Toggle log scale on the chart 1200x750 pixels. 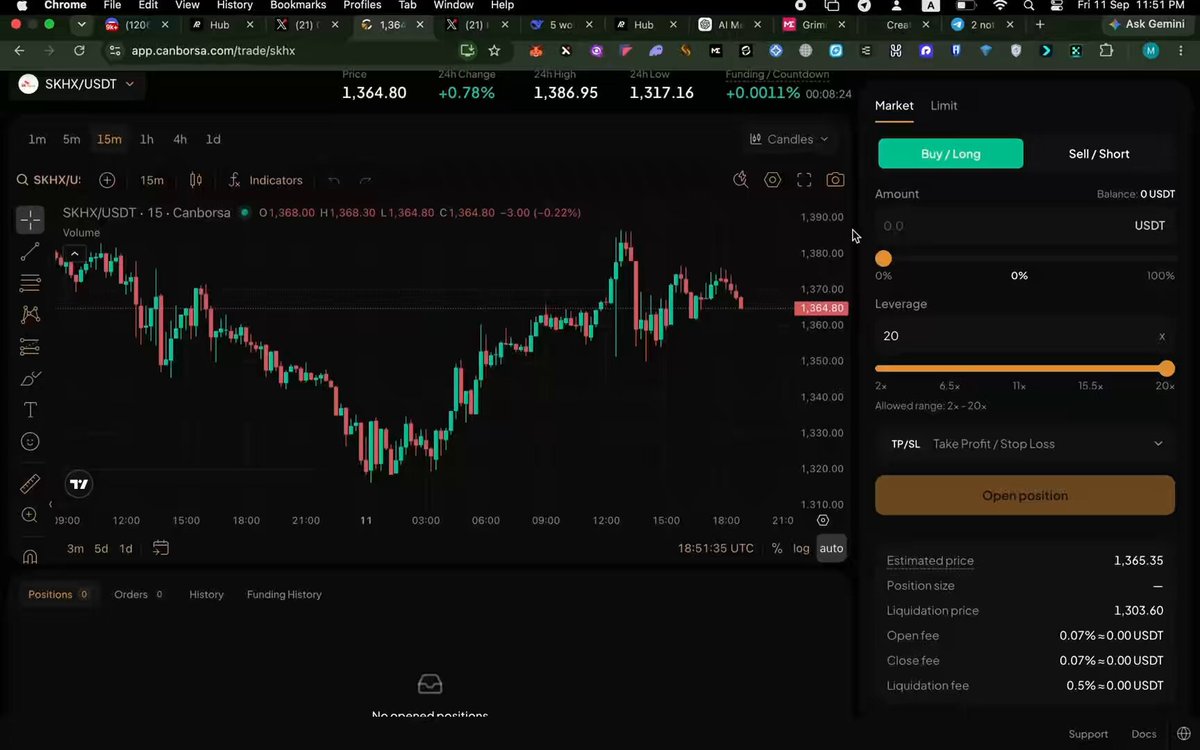[x=801, y=548]
